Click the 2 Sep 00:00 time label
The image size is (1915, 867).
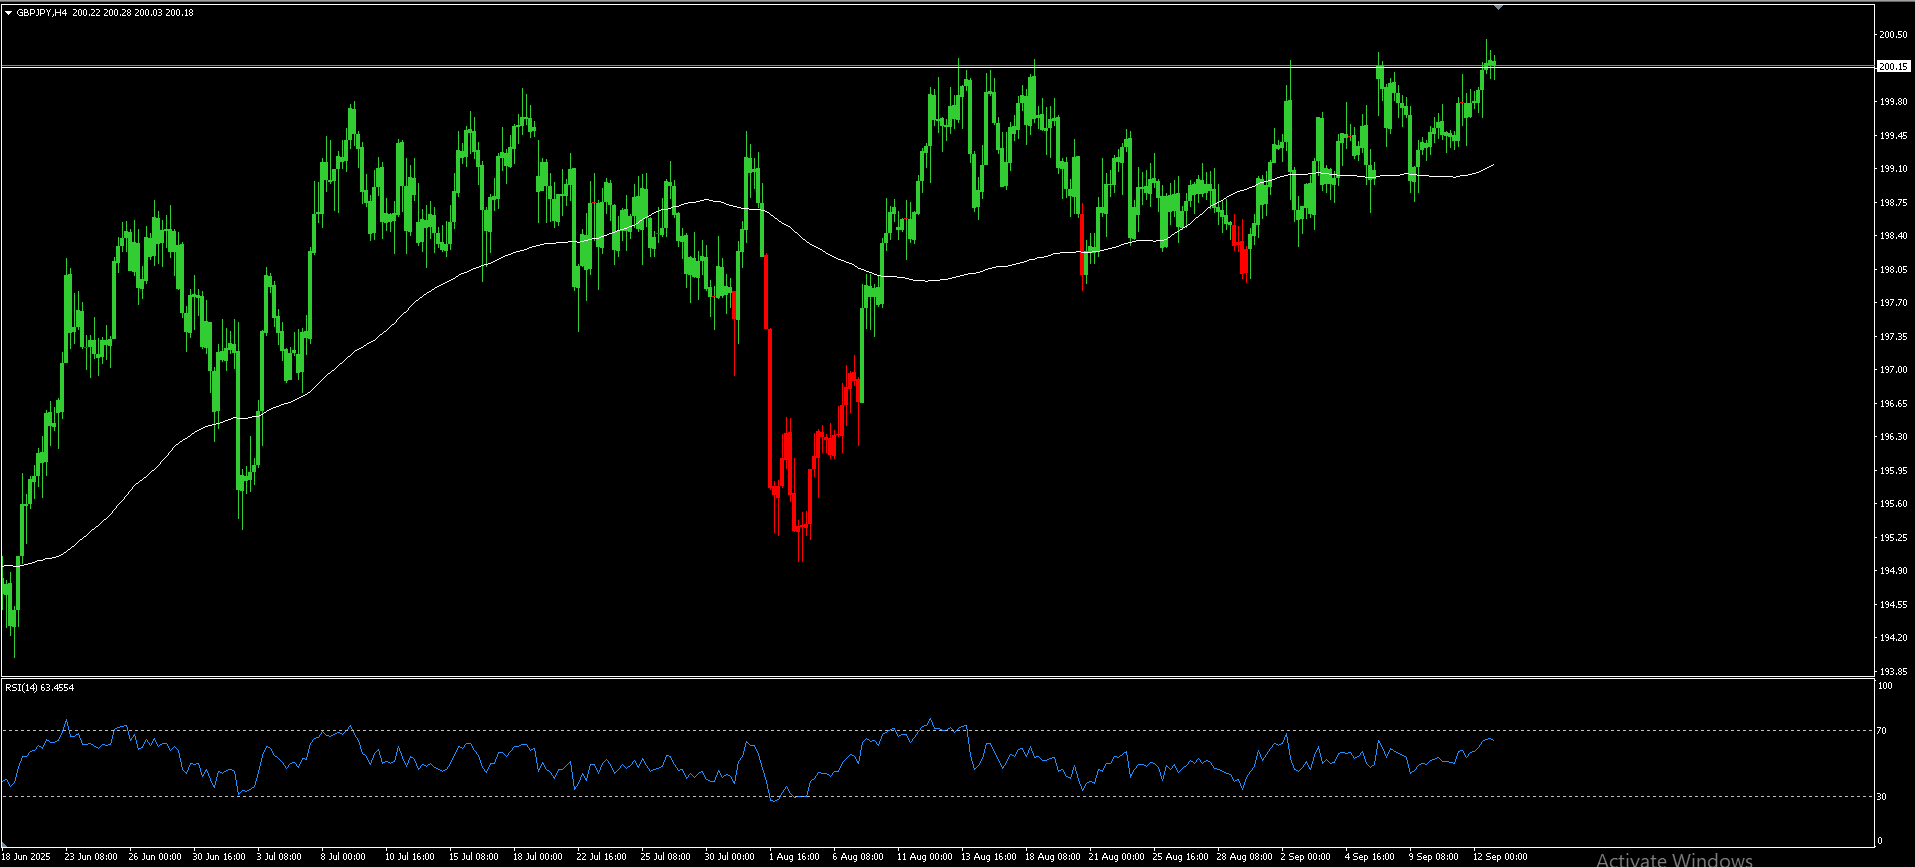pos(1306,857)
